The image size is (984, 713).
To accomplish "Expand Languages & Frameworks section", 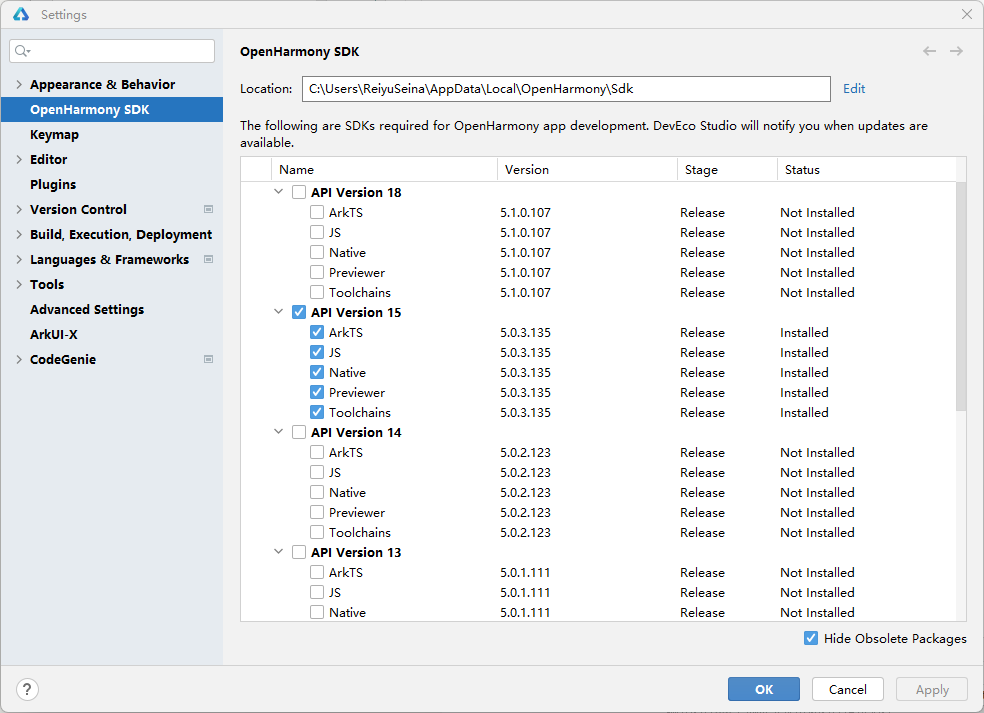I will click(19, 259).
